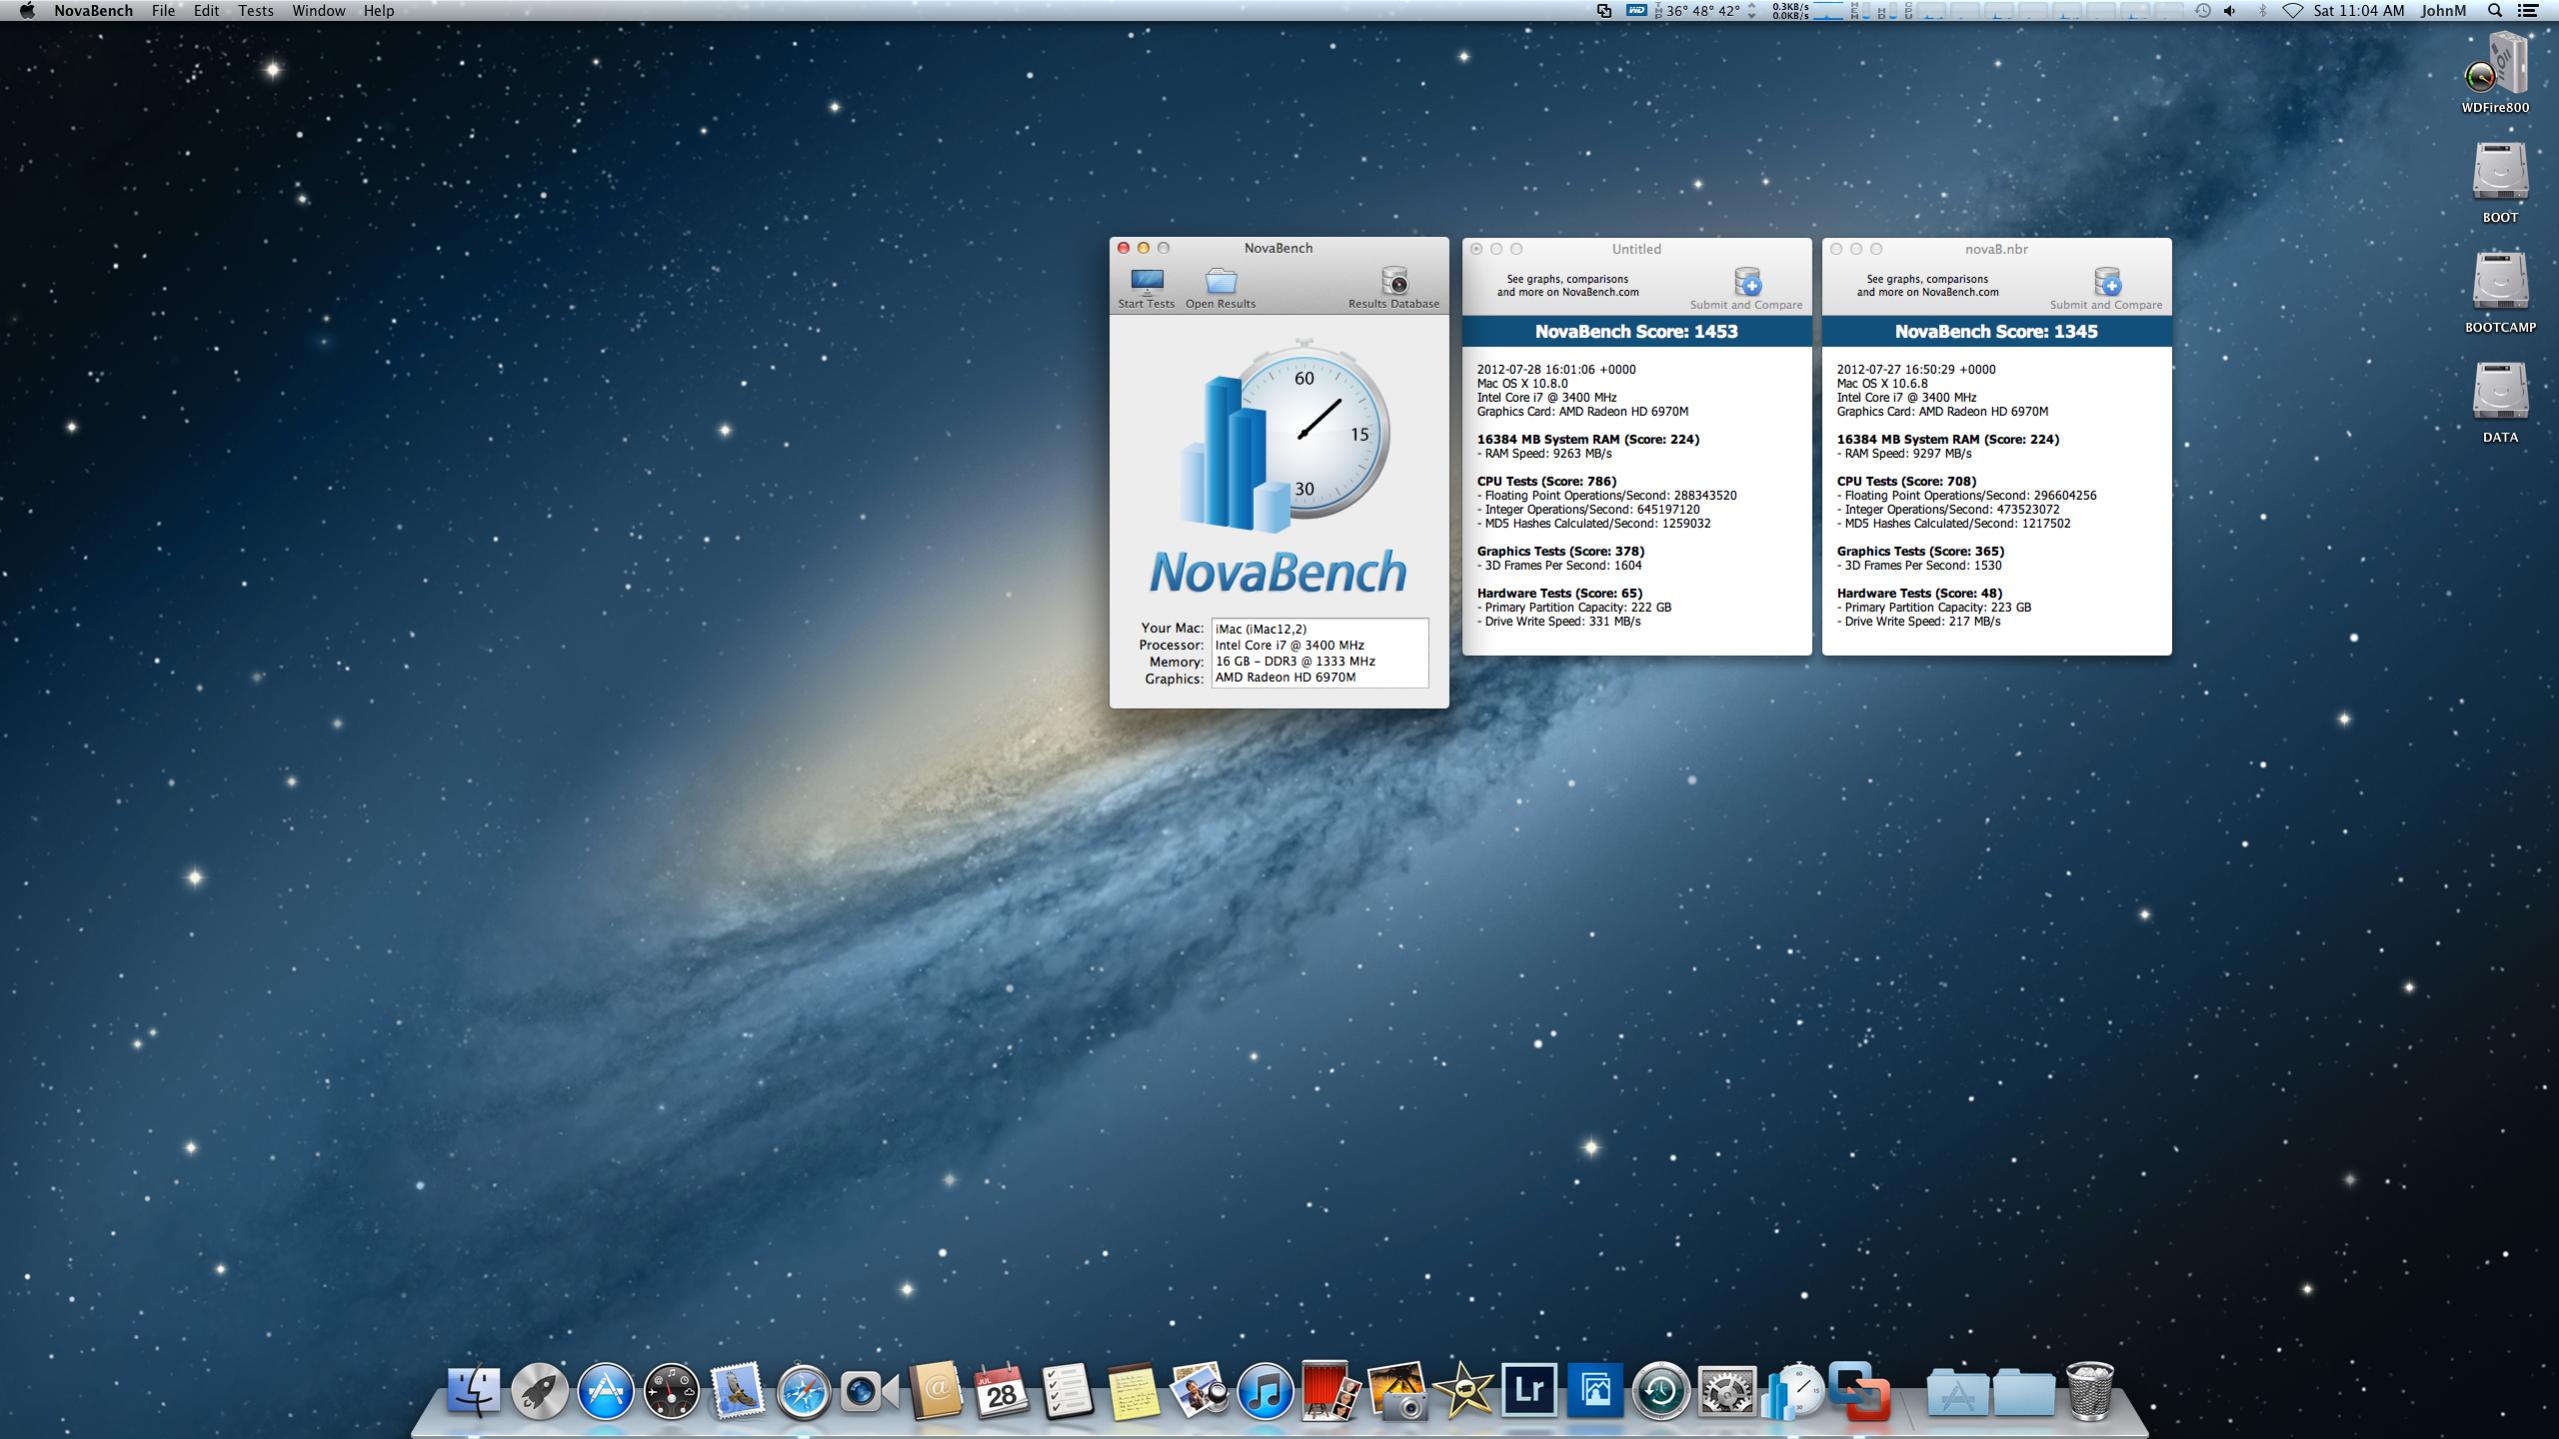Image resolution: width=2559 pixels, height=1439 pixels.
Task: Open Notification Center list icon
Action: click(x=2528, y=10)
